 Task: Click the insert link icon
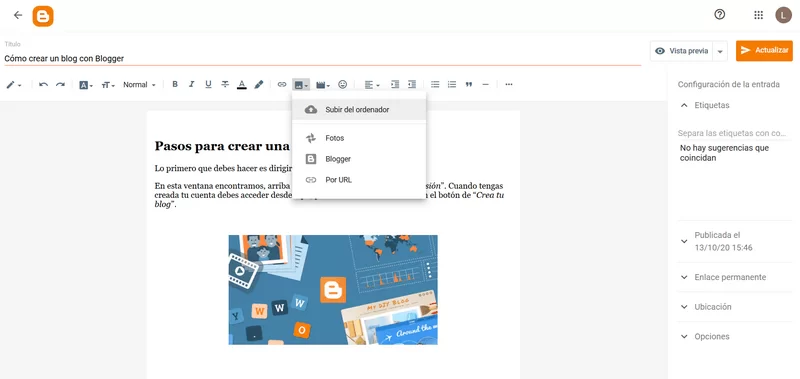[x=282, y=85]
